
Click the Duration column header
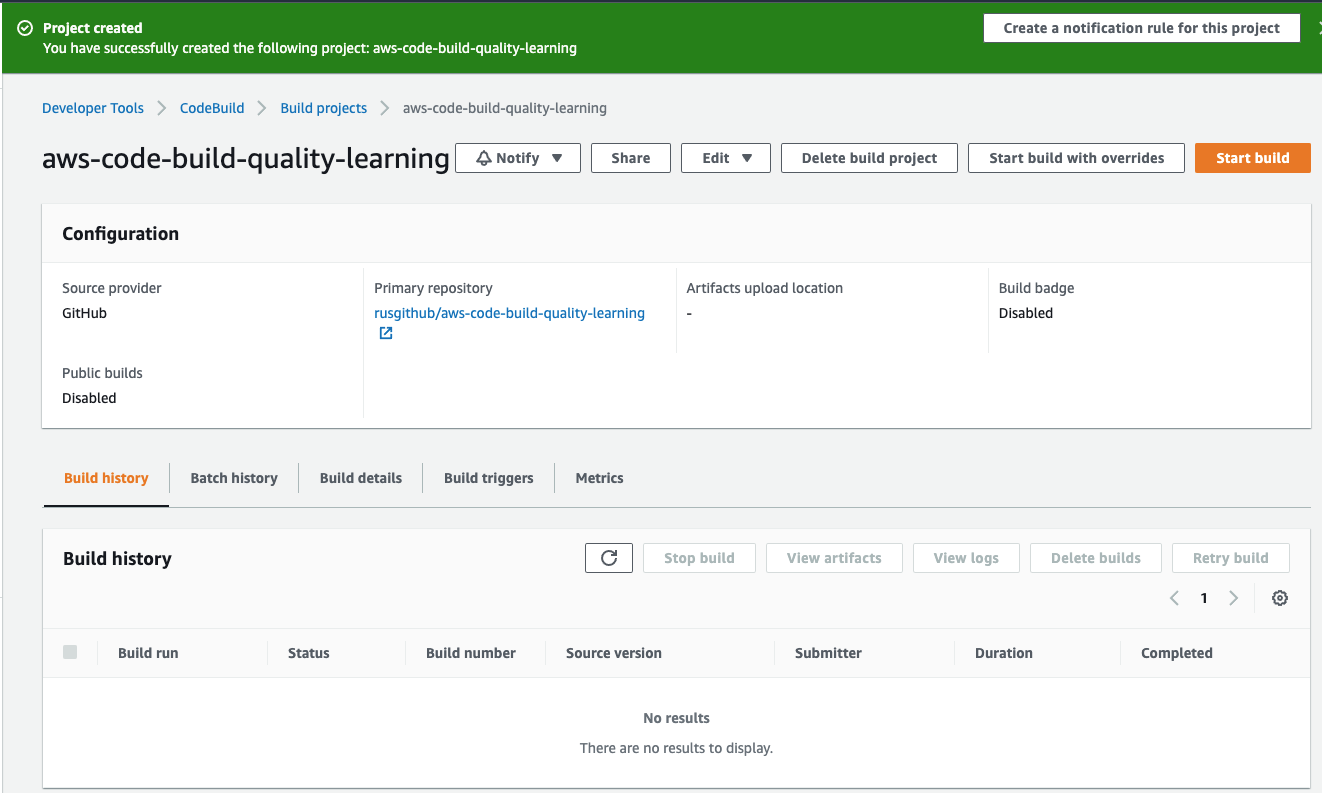(x=1004, y=653)
